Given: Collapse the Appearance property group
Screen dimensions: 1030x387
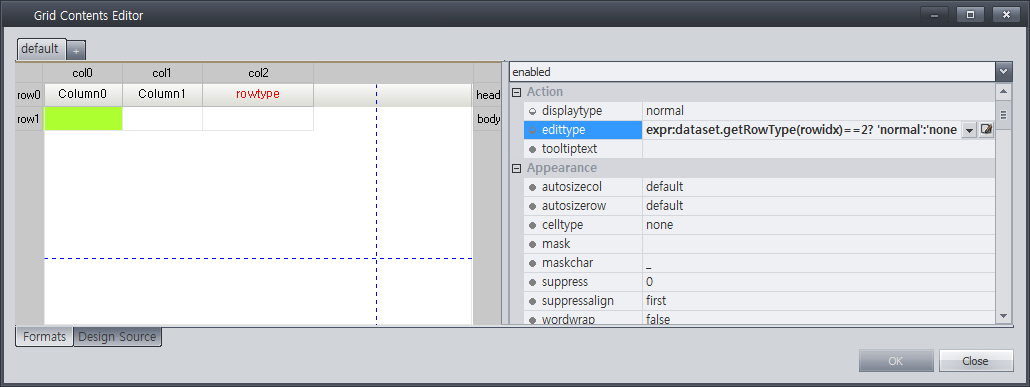Looking at the screenshot, I should [516, 168].
